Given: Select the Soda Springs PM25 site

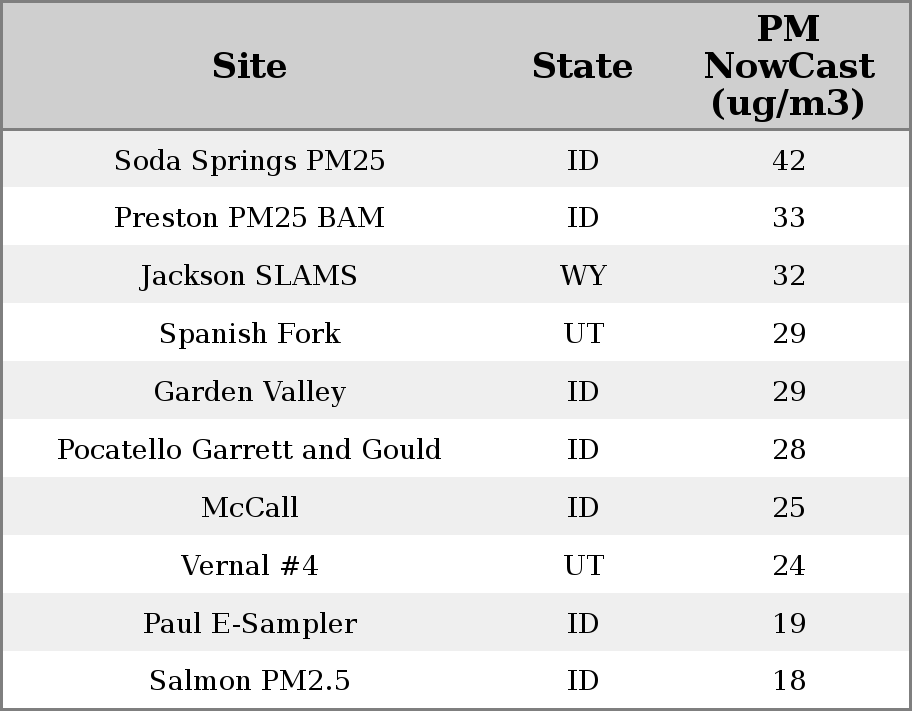Looking at the screenshot, I should point(249,160).
